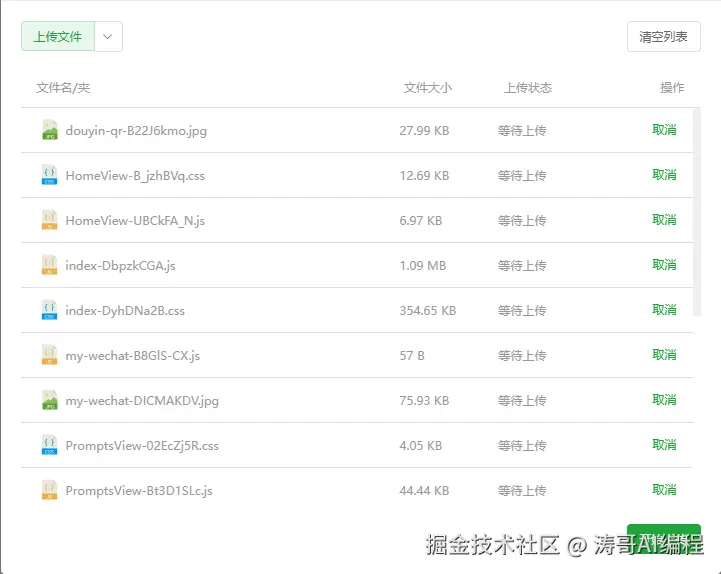Click JS icon of my-wechat-B8GlS-CX.js
This screenshot has width=721, height=574.
pyautogui.click(x=50, y=355)
